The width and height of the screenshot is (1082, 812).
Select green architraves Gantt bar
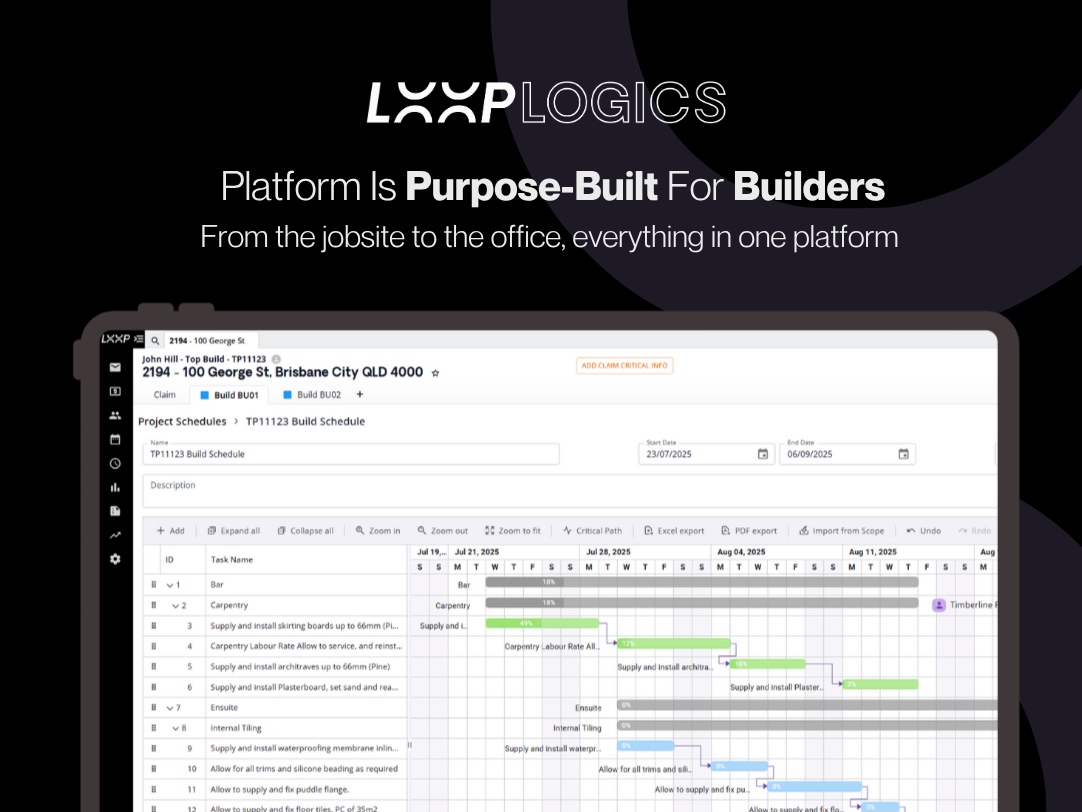768,664
